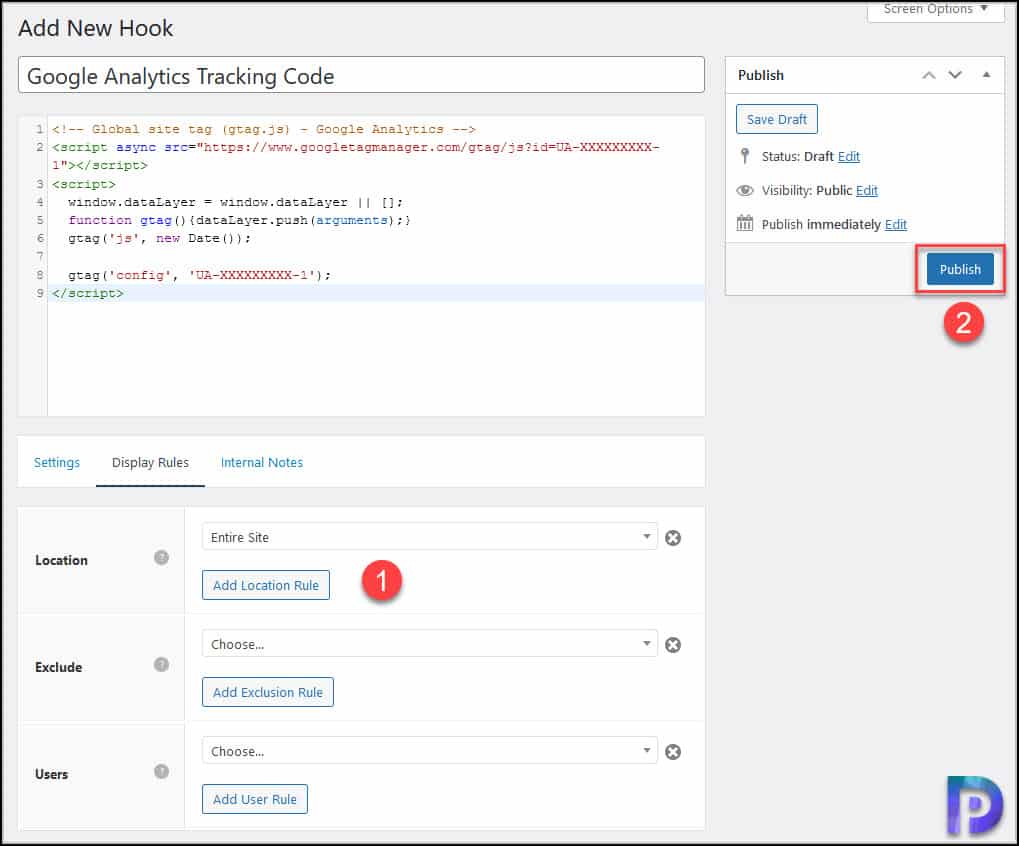Click the Add New Hook heading

point(96,29)
